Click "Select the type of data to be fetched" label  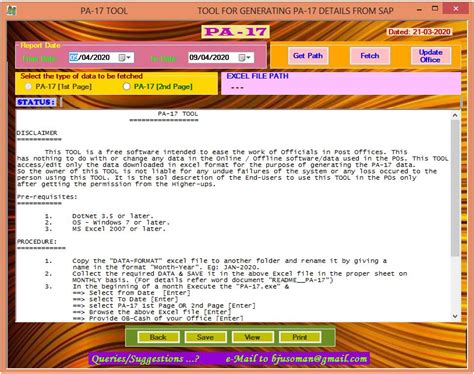click(x=81, y=76)
